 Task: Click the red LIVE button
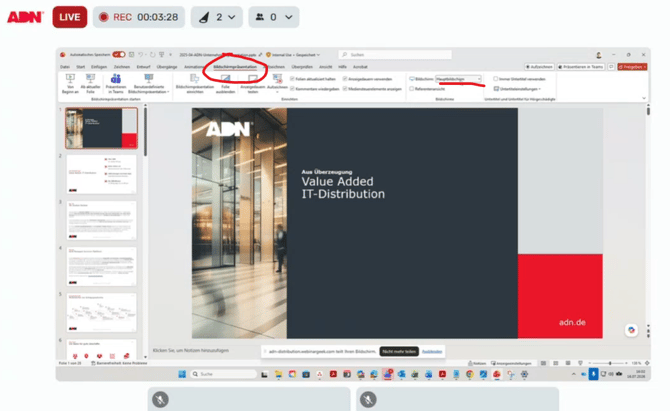pyautogui.click(x=70, y=17)
